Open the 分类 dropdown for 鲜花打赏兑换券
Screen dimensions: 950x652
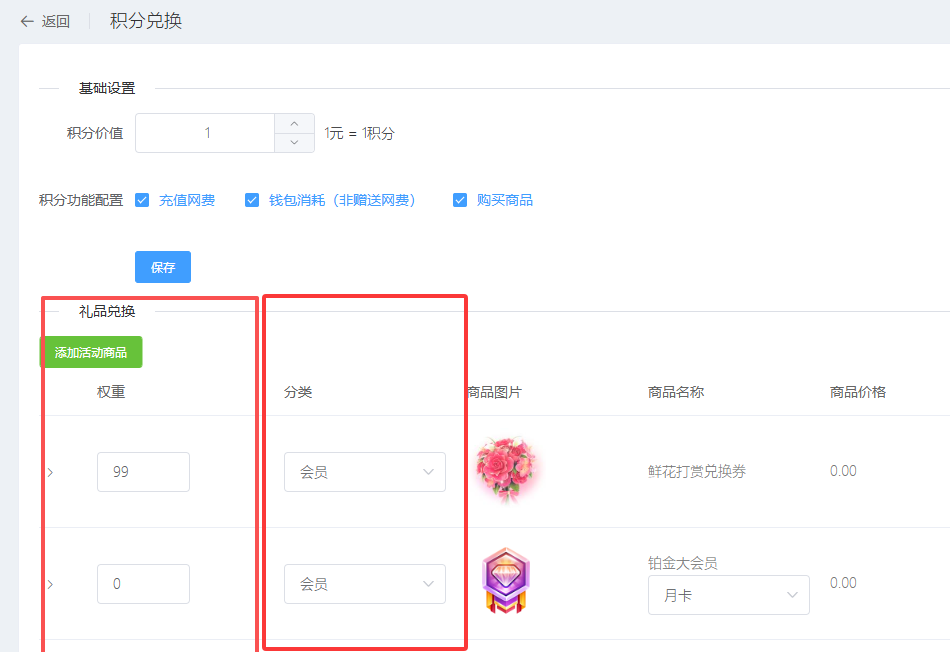point(365,471)
